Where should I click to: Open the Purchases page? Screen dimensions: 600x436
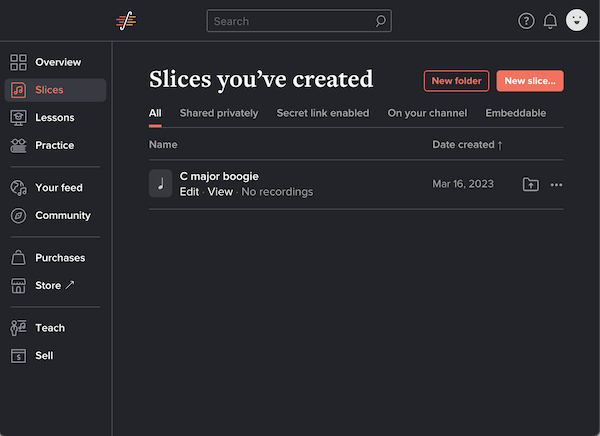pyautogui.click(x=60, y=257)
